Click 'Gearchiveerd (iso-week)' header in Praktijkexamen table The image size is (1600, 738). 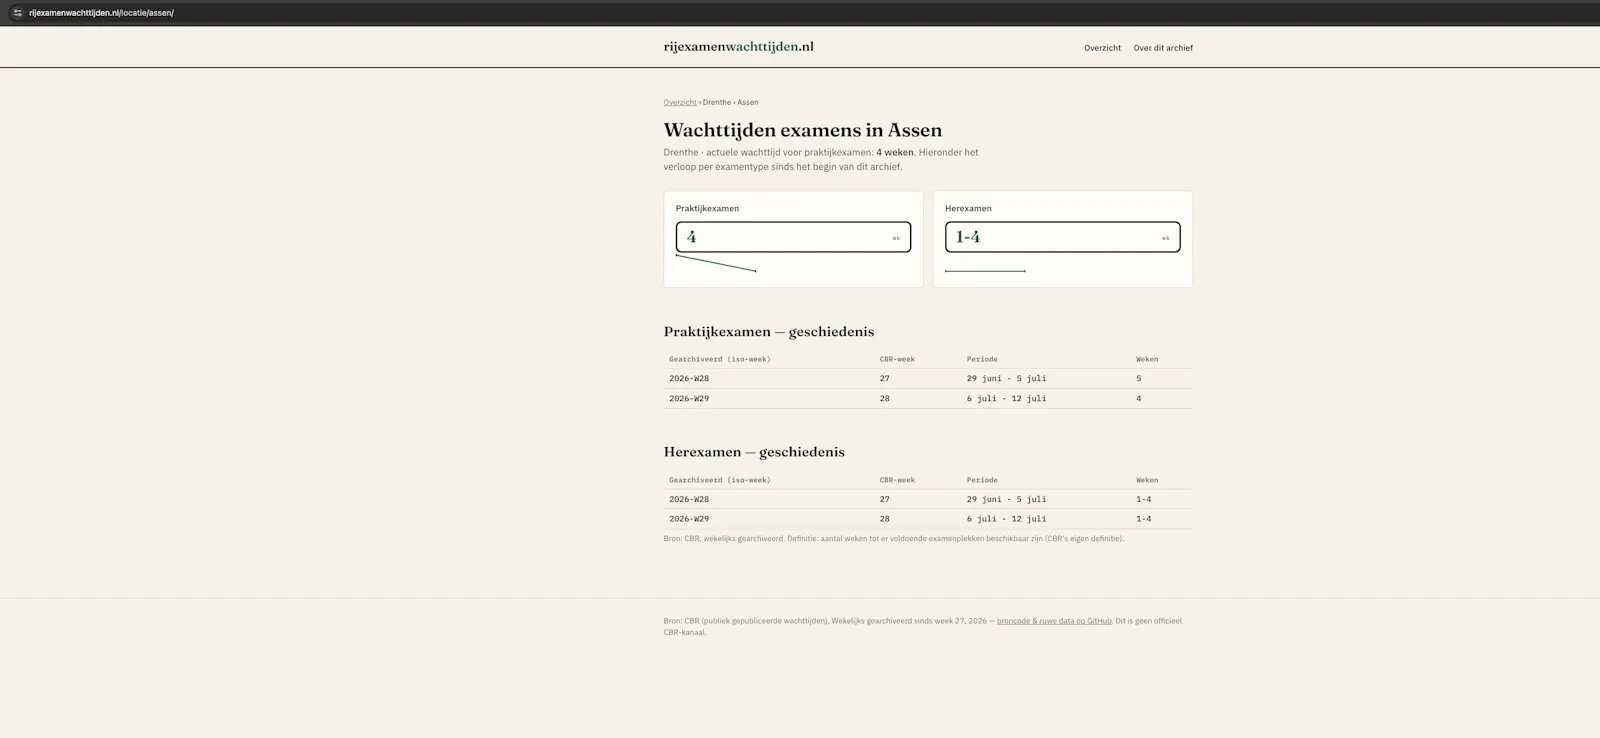point(720,359)
